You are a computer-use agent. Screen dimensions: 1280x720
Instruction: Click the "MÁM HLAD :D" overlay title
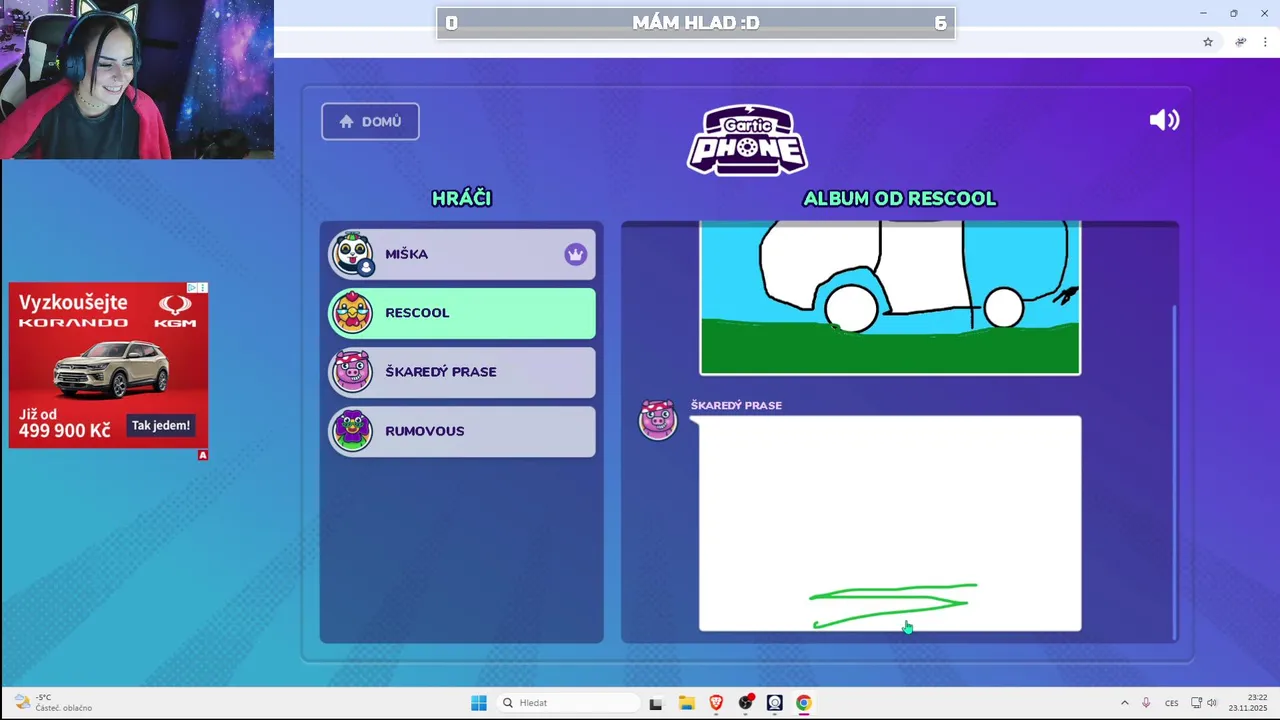point(696,23)
